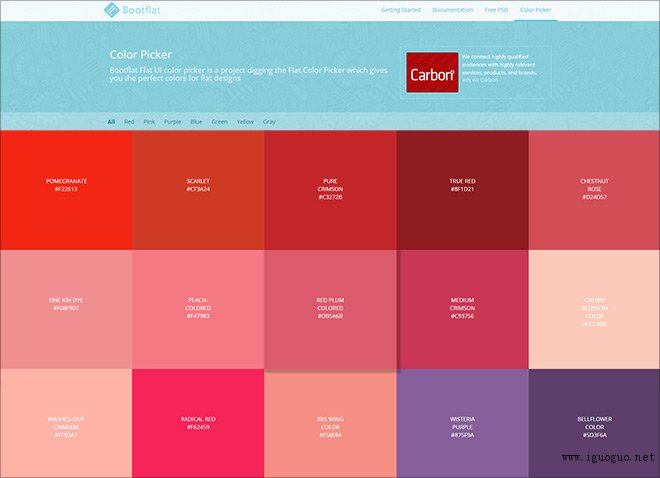Select the Color Picker nav tab
Image resolution: width=660 pixels, height=478 pixels.
[537, 10]
